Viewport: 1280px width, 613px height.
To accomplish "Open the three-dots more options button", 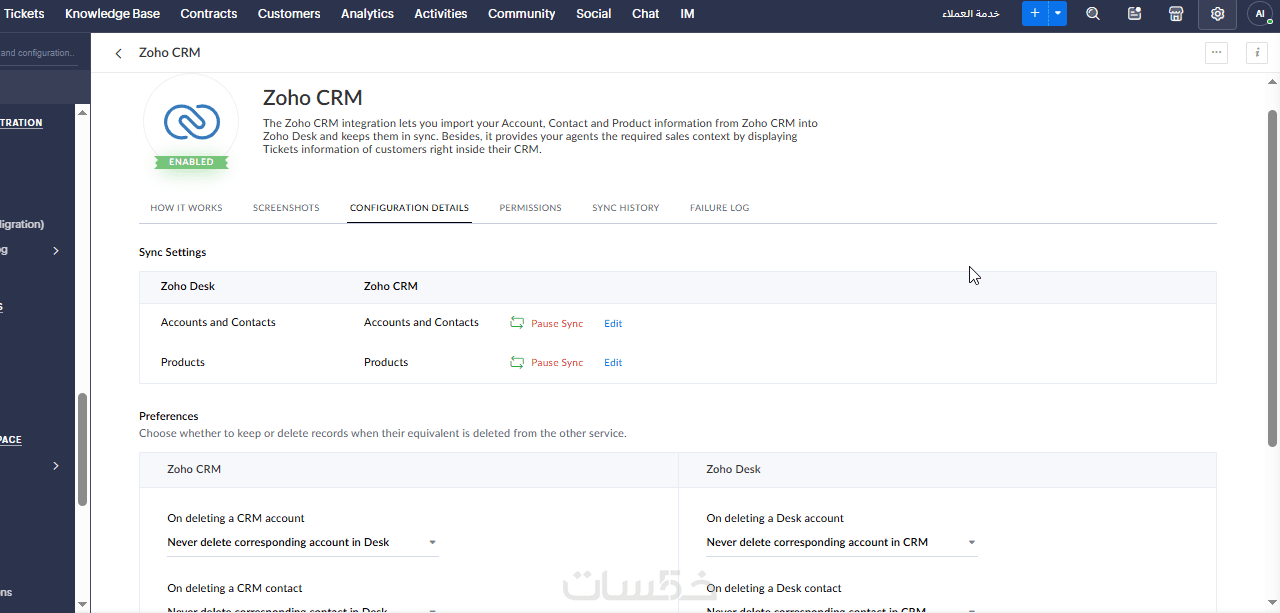I will (1216, 53).
